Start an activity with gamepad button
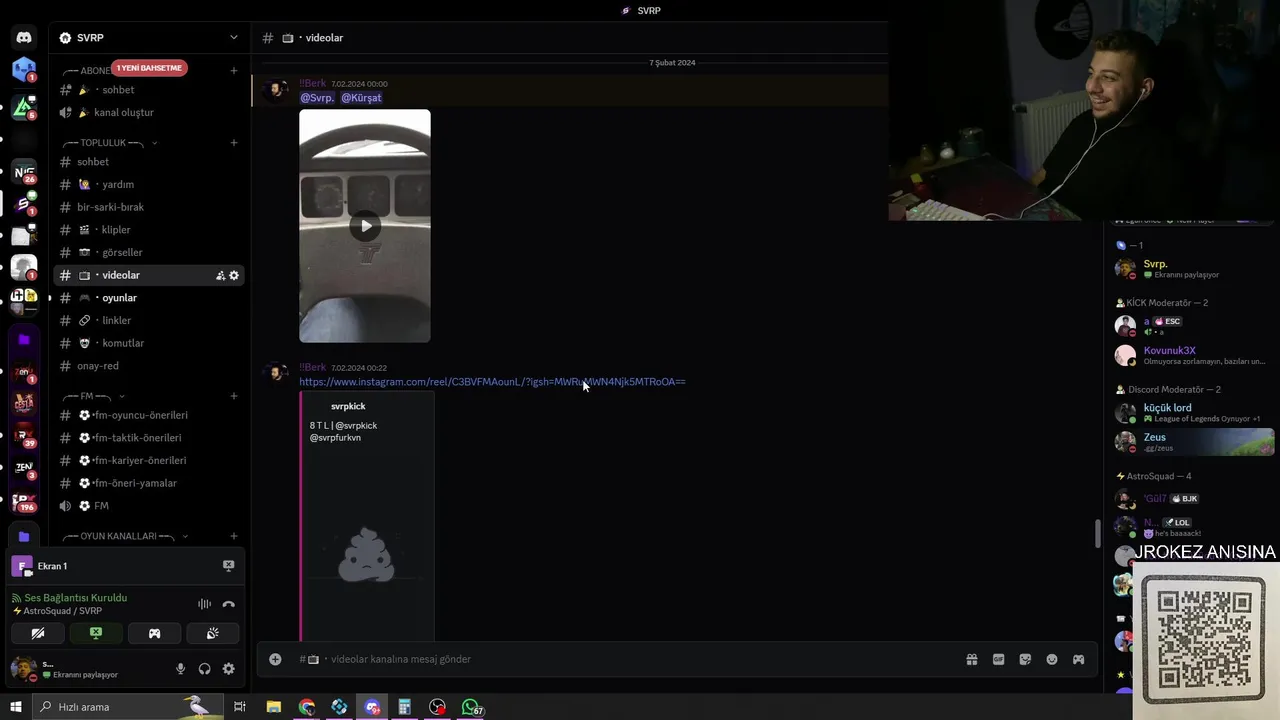Viewport: 1280px width, 720px height. [154, 633]
